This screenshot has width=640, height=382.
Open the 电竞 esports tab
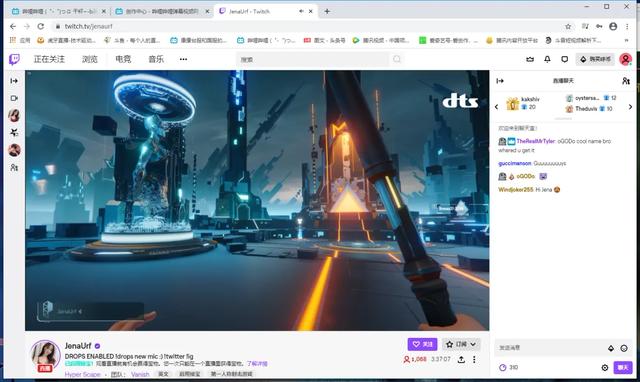point(123,59)
